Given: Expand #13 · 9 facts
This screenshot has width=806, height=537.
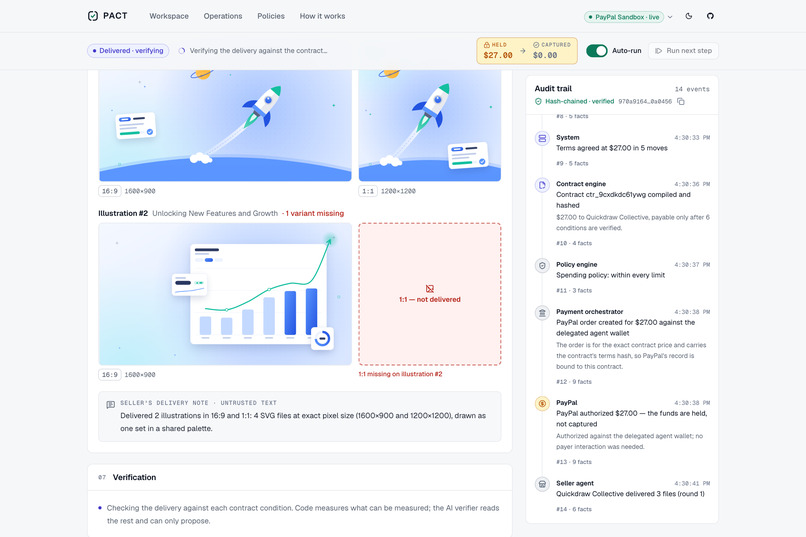Looking at the screenshot, I should click(x=574, y=462).
